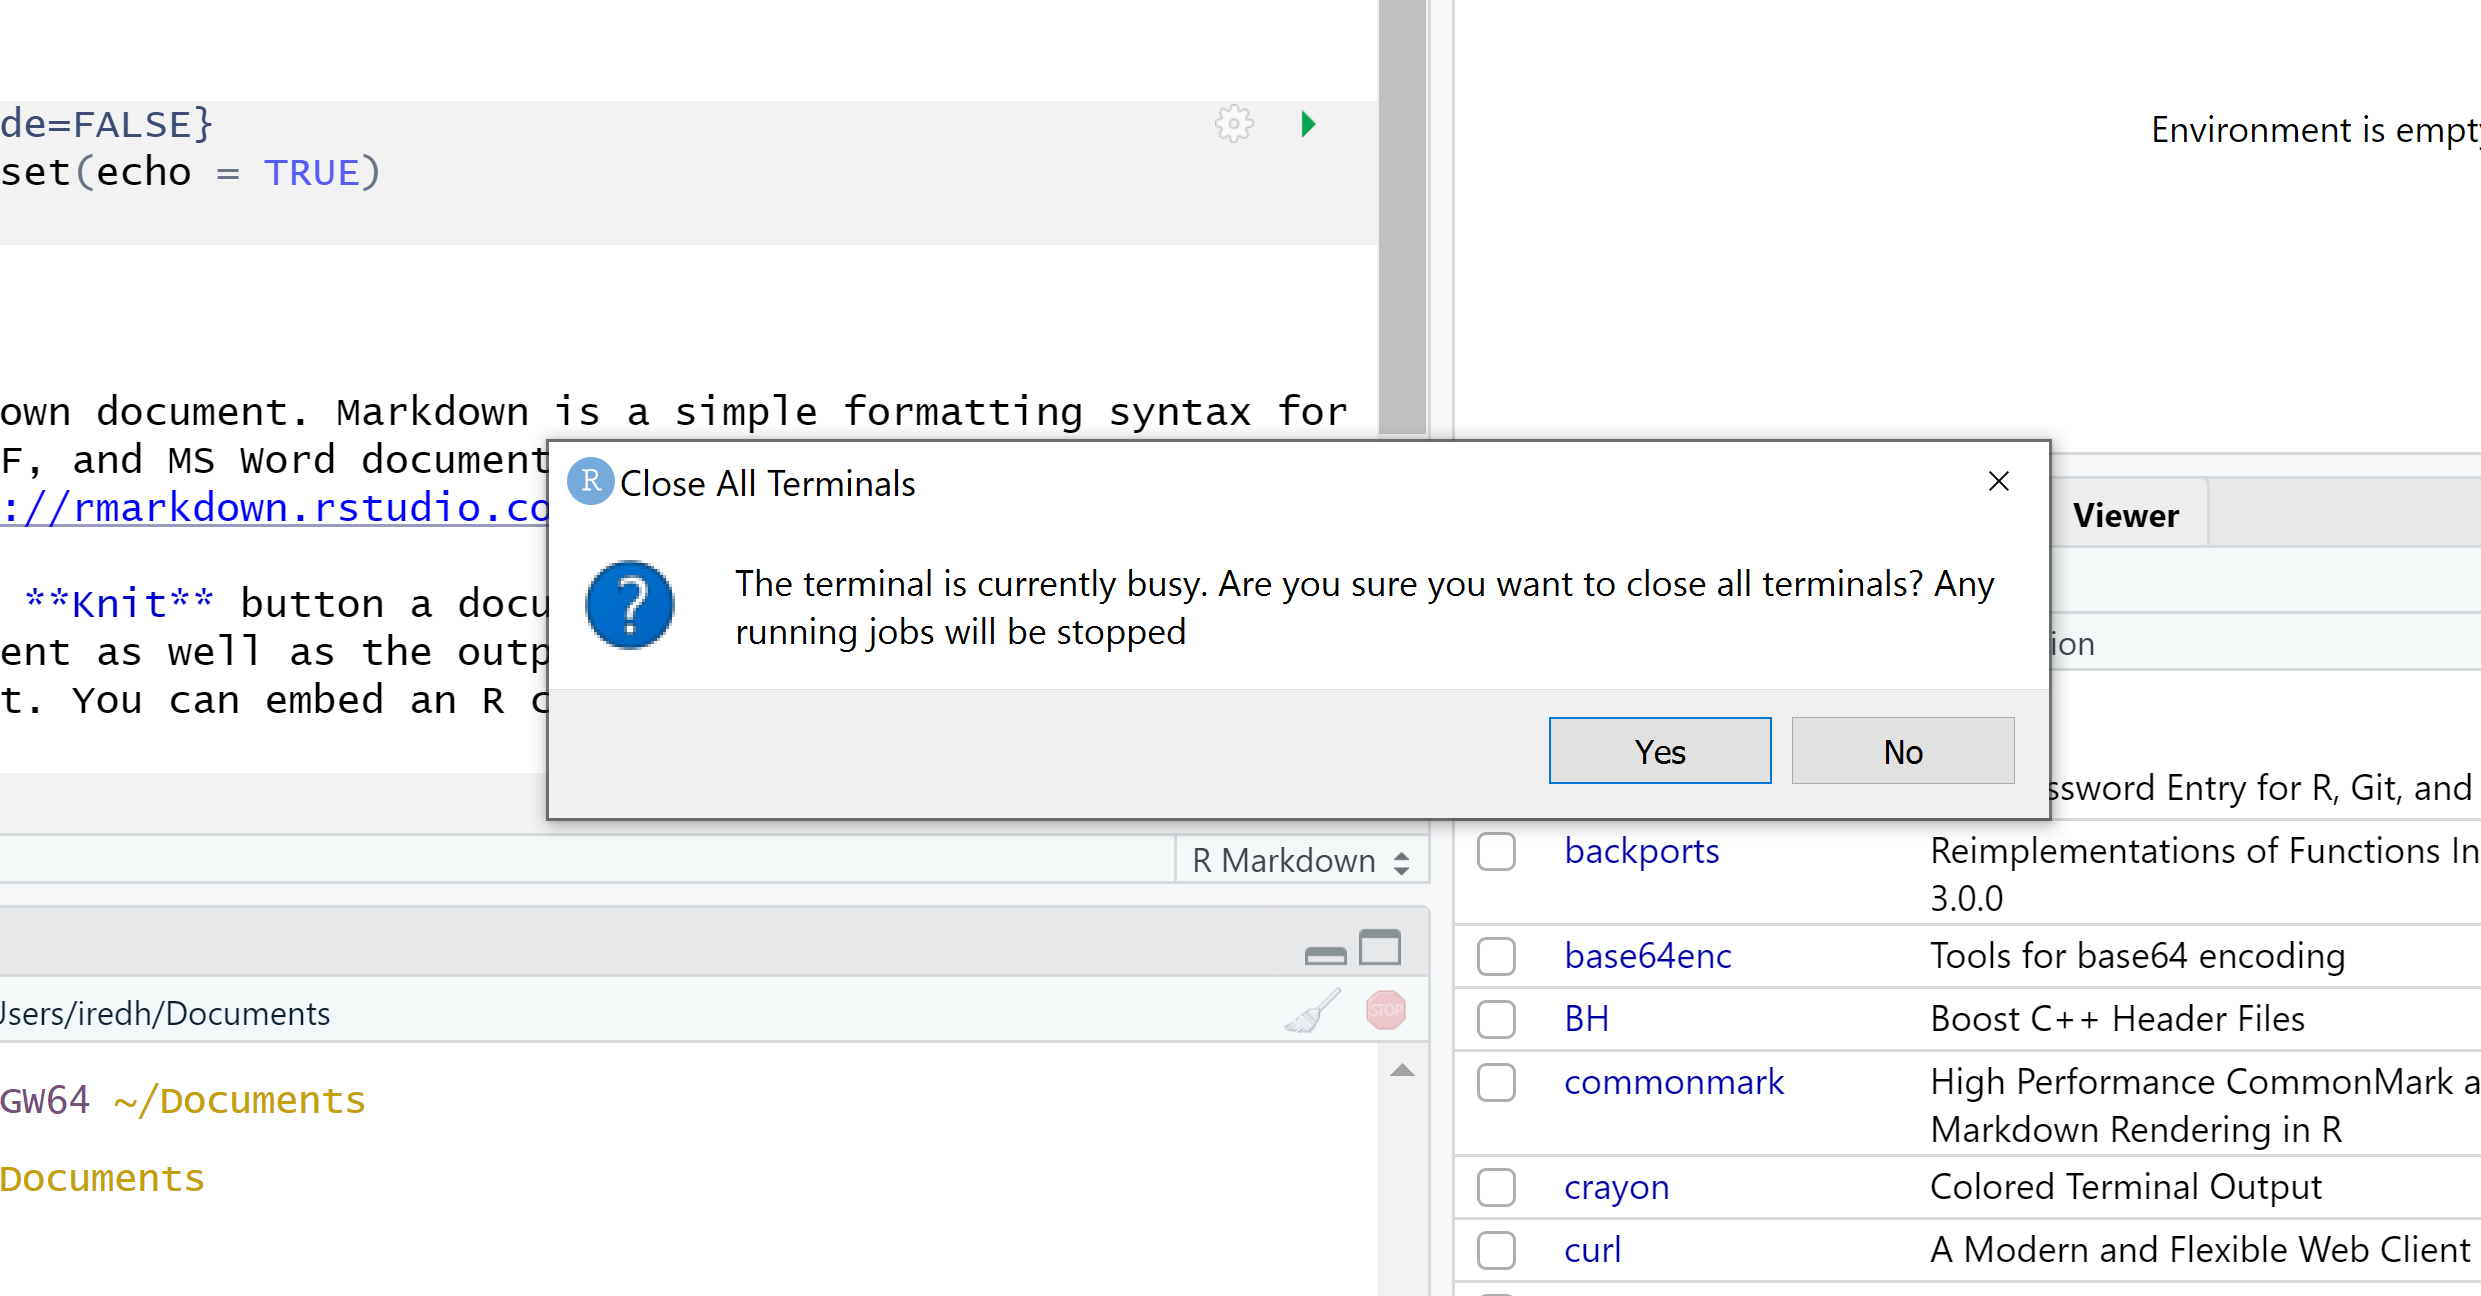Open the commonmark package documentation link

(1673, 1082)
